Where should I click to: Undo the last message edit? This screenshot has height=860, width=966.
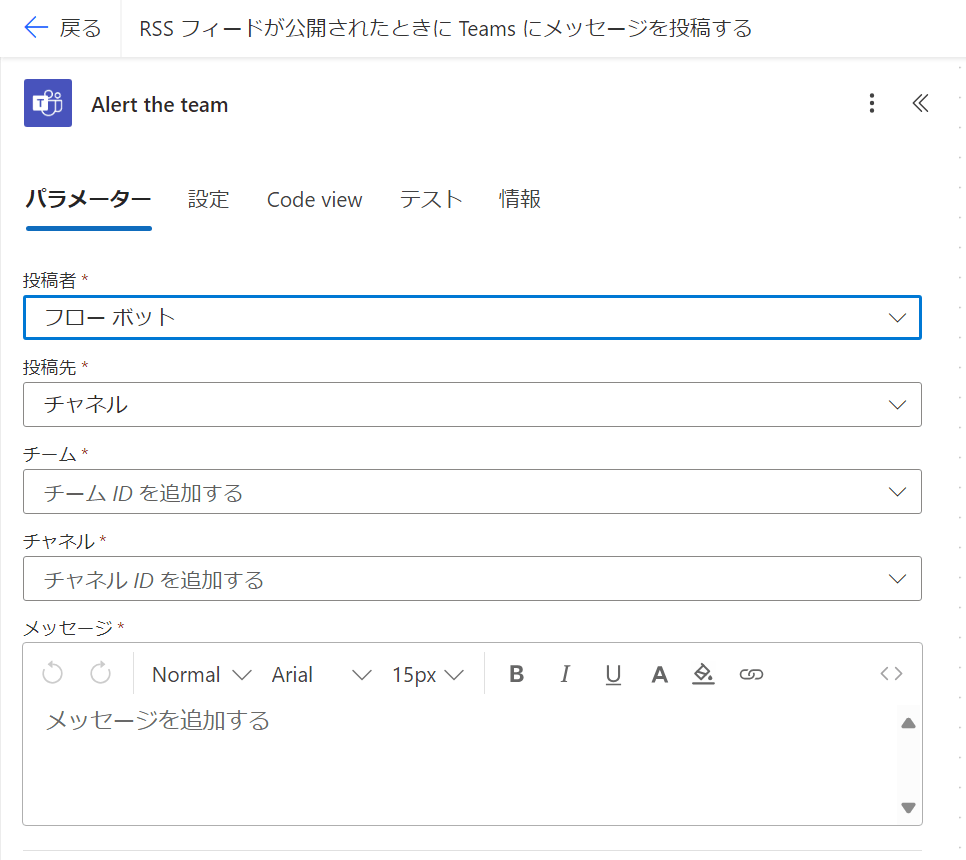coord(52,673)
